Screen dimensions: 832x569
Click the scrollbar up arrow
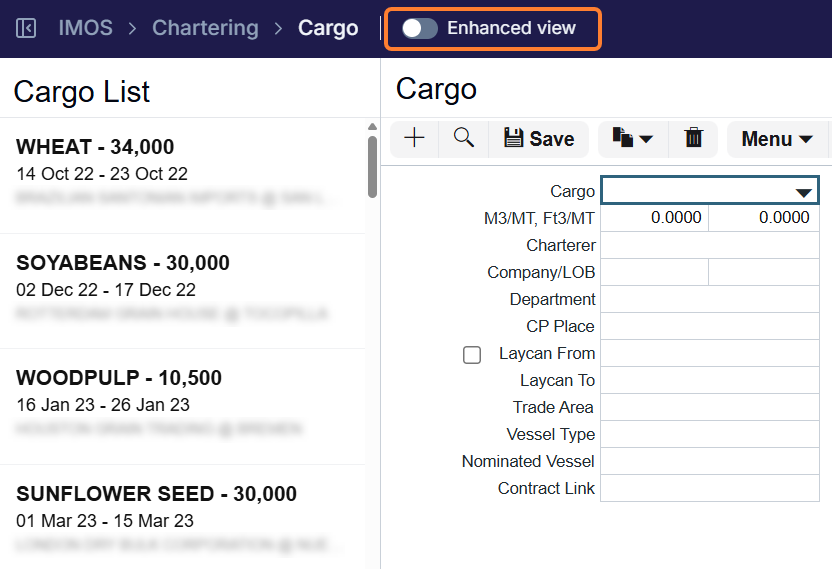point(372,127)
